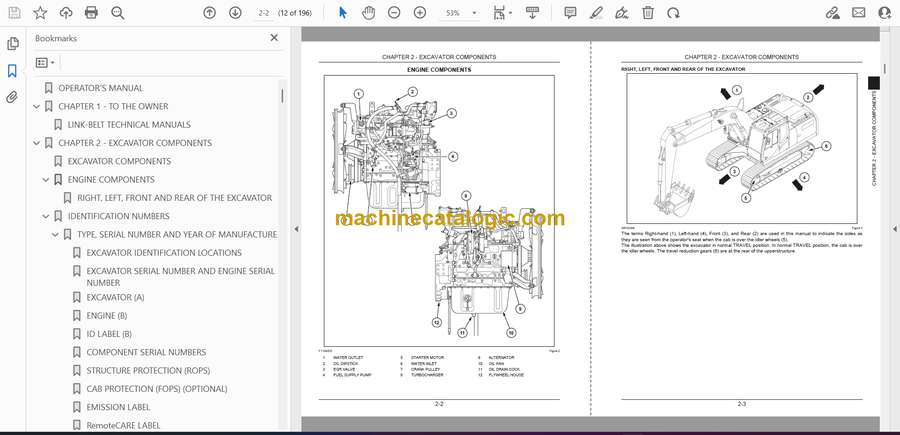Zoom in with plus icon

pyautogui.click(x=420, y=13)
